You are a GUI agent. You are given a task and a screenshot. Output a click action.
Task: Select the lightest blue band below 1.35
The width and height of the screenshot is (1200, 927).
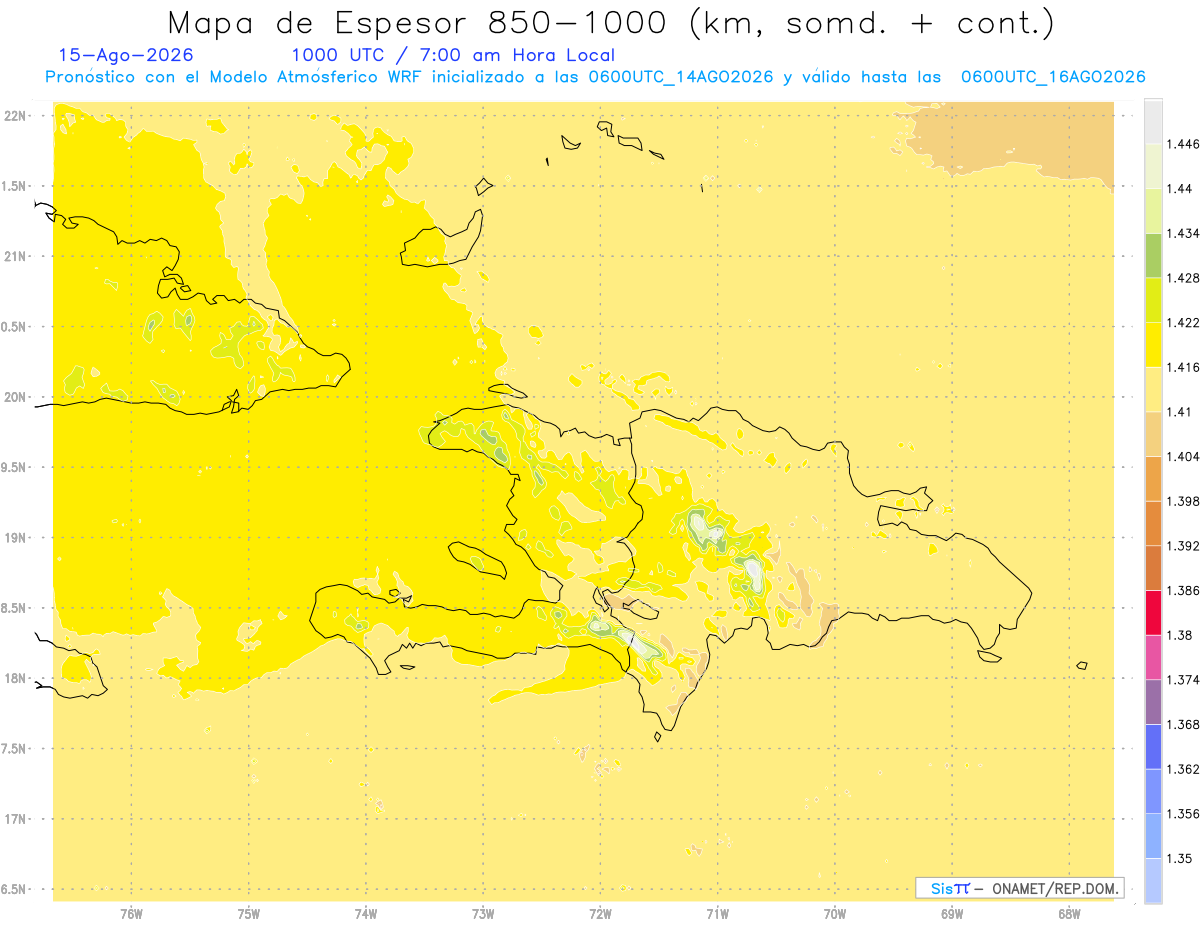point(1153,880)
